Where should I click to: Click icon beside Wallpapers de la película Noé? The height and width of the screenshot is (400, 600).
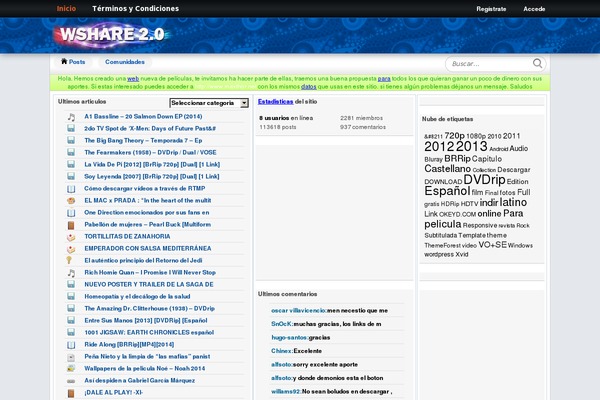click(x=71, y=369)
